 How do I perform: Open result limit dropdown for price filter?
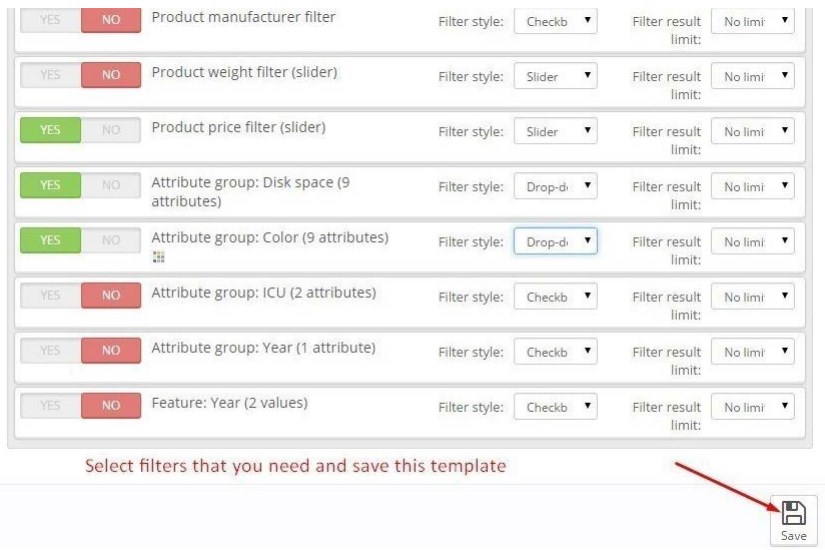tap(752, 131)
